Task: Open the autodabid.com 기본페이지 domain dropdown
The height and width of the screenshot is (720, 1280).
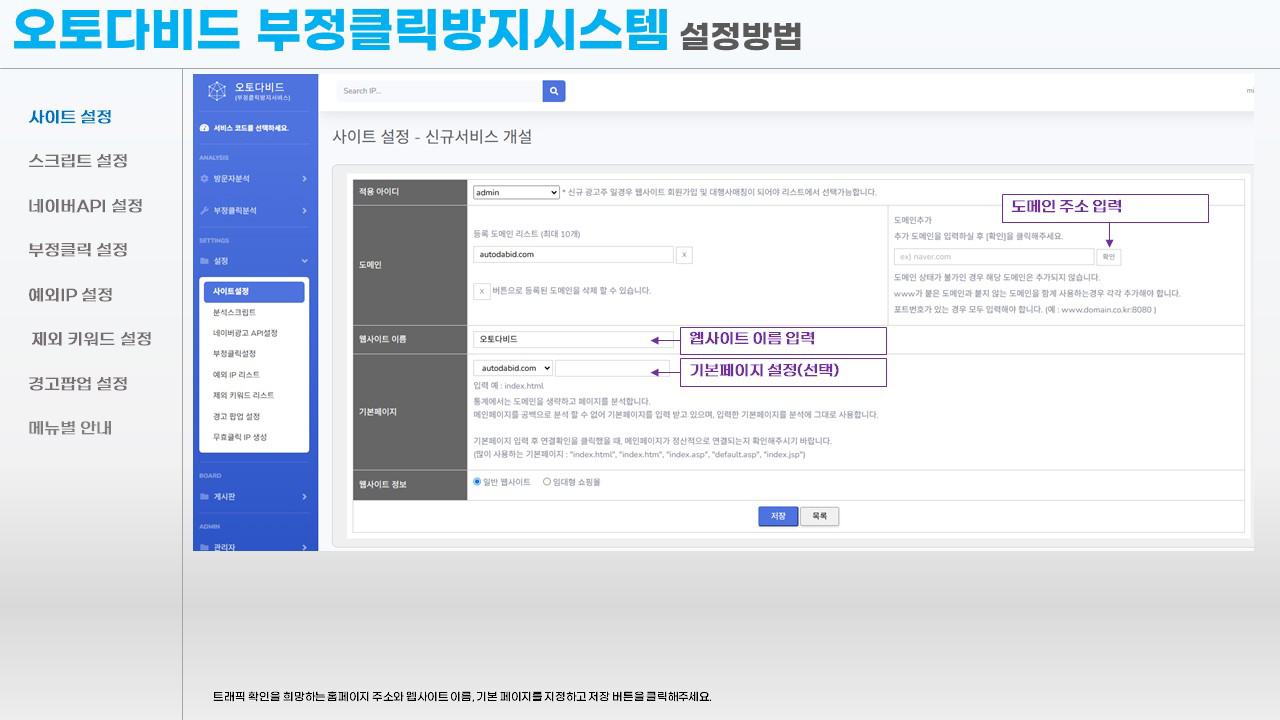Action: (x=513, y=368)
